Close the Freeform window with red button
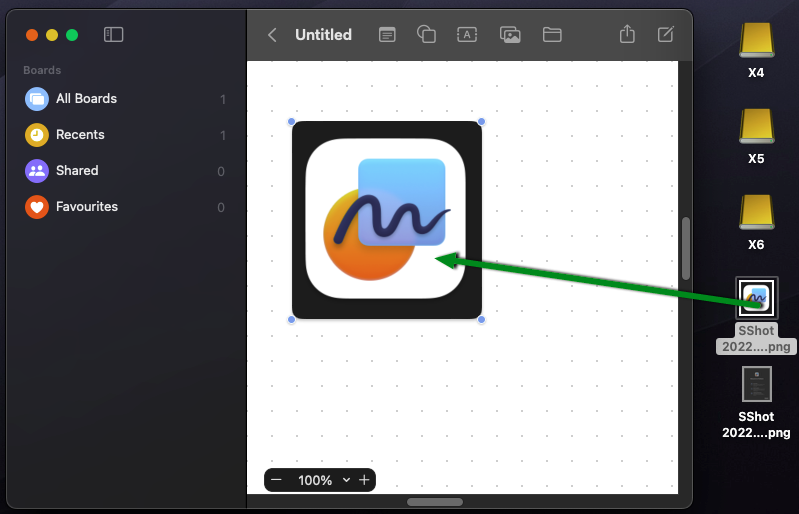 click(x=32, y=35)
